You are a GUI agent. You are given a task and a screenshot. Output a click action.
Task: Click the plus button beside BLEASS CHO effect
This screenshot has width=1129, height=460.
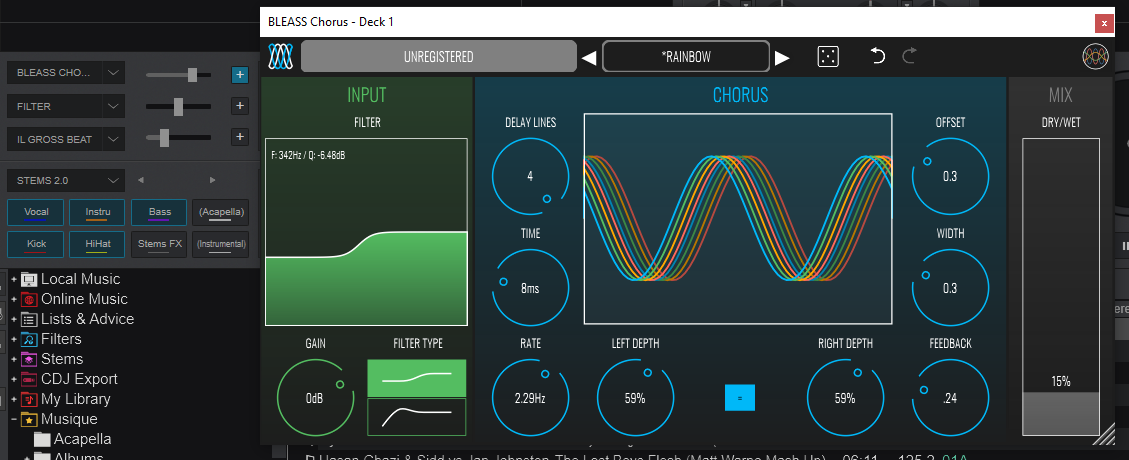[x=239, y=74]
